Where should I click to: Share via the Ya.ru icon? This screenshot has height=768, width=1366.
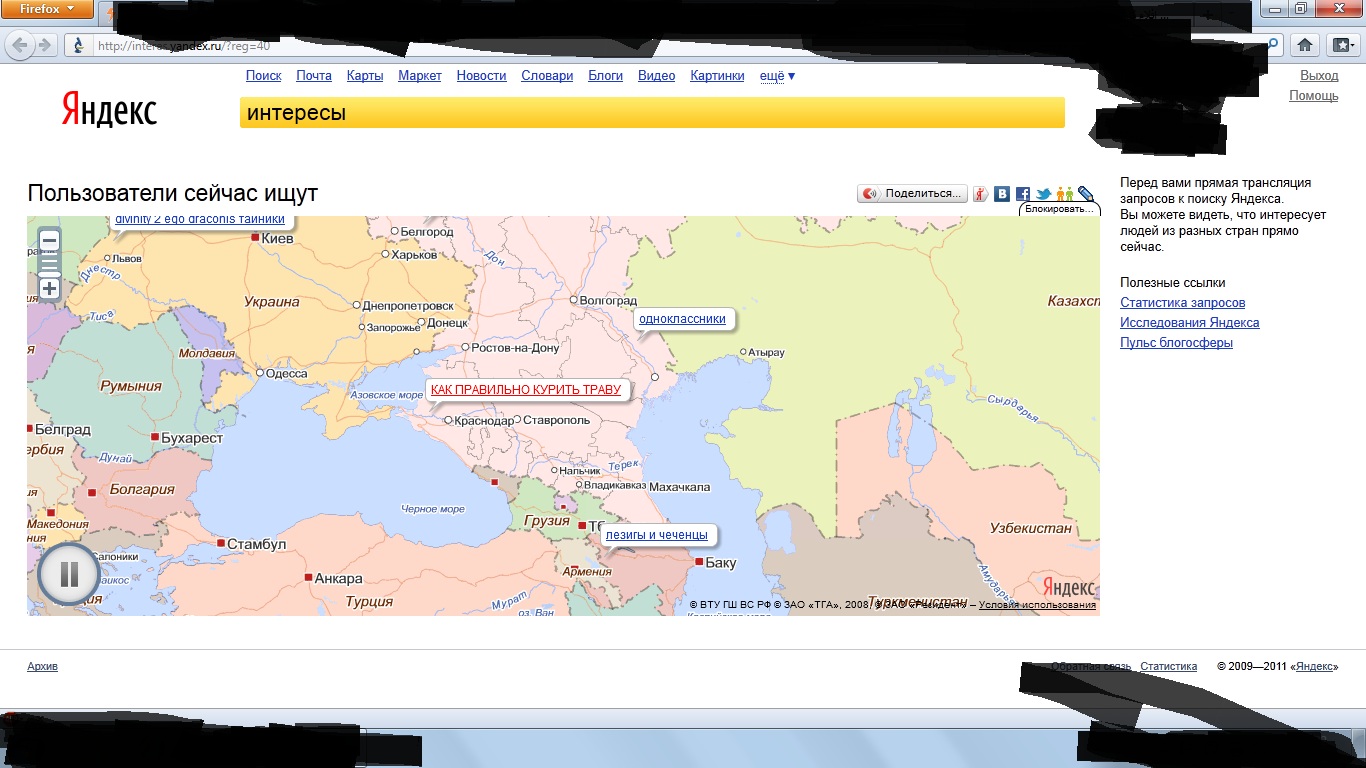coord(981,194)
